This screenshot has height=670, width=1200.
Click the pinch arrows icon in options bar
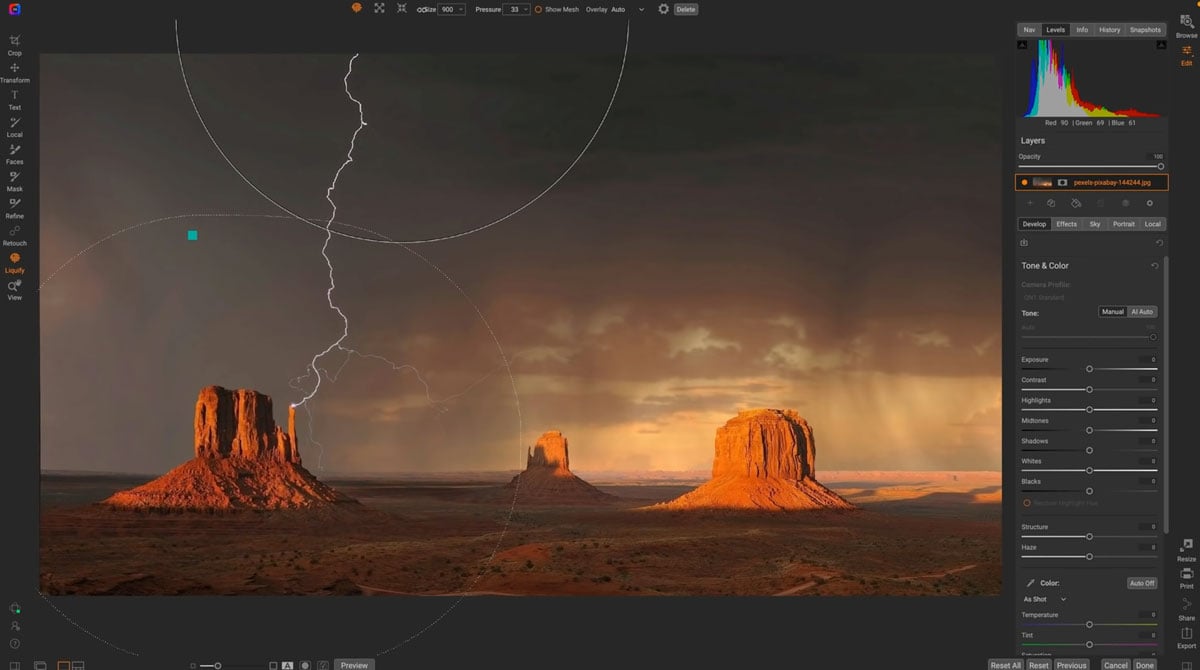click(x=401, y=8)
